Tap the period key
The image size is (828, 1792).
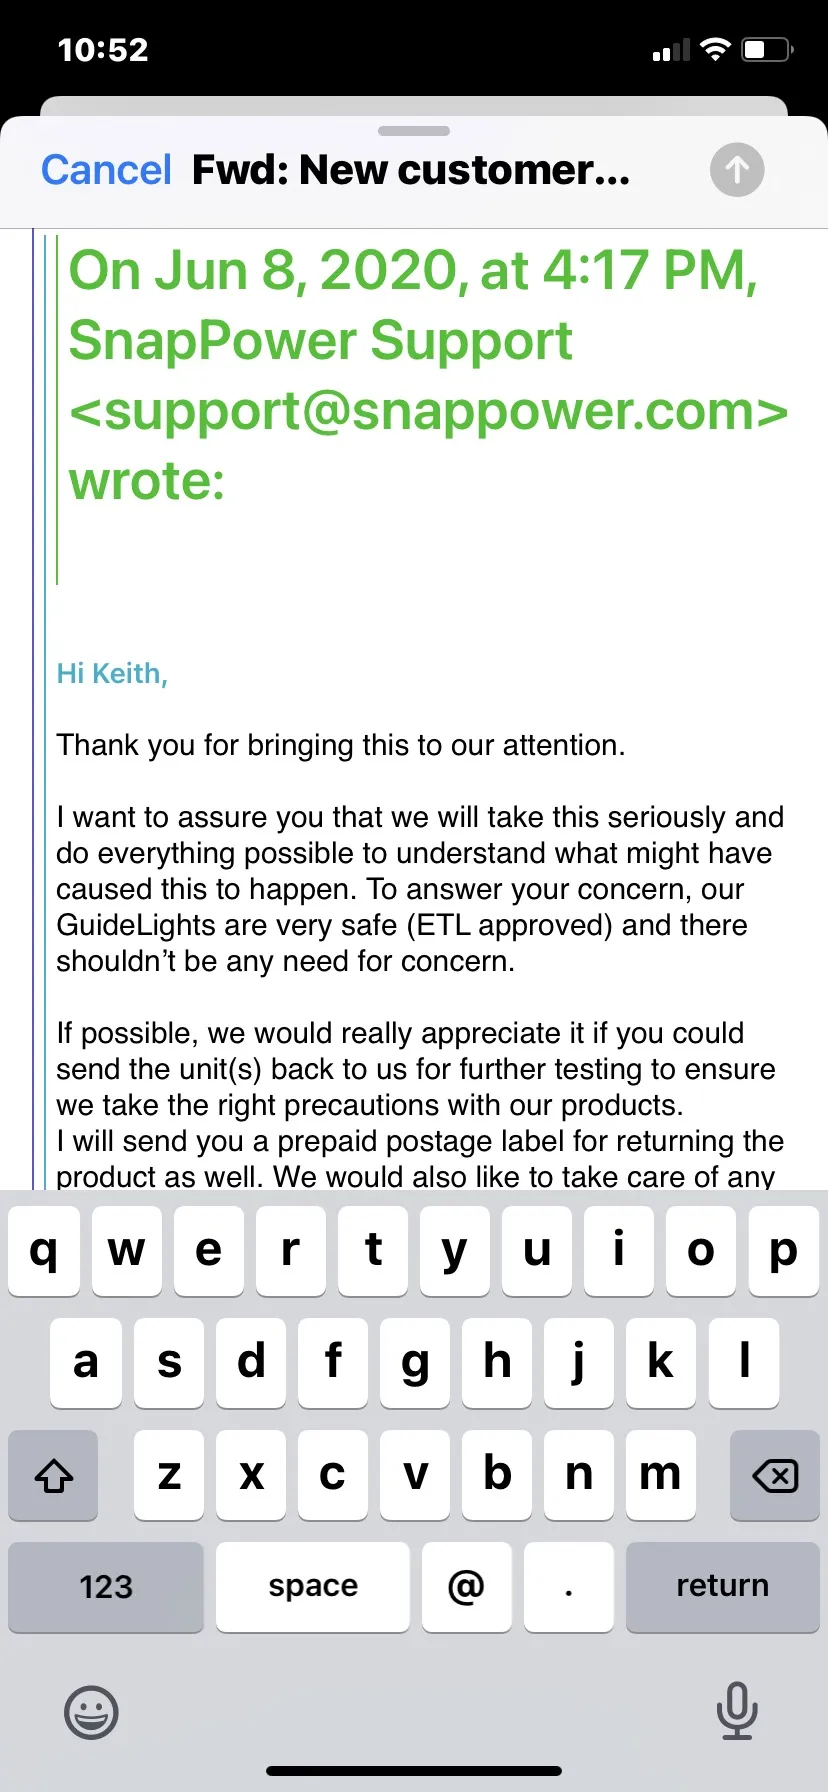tap(568, 1587)
